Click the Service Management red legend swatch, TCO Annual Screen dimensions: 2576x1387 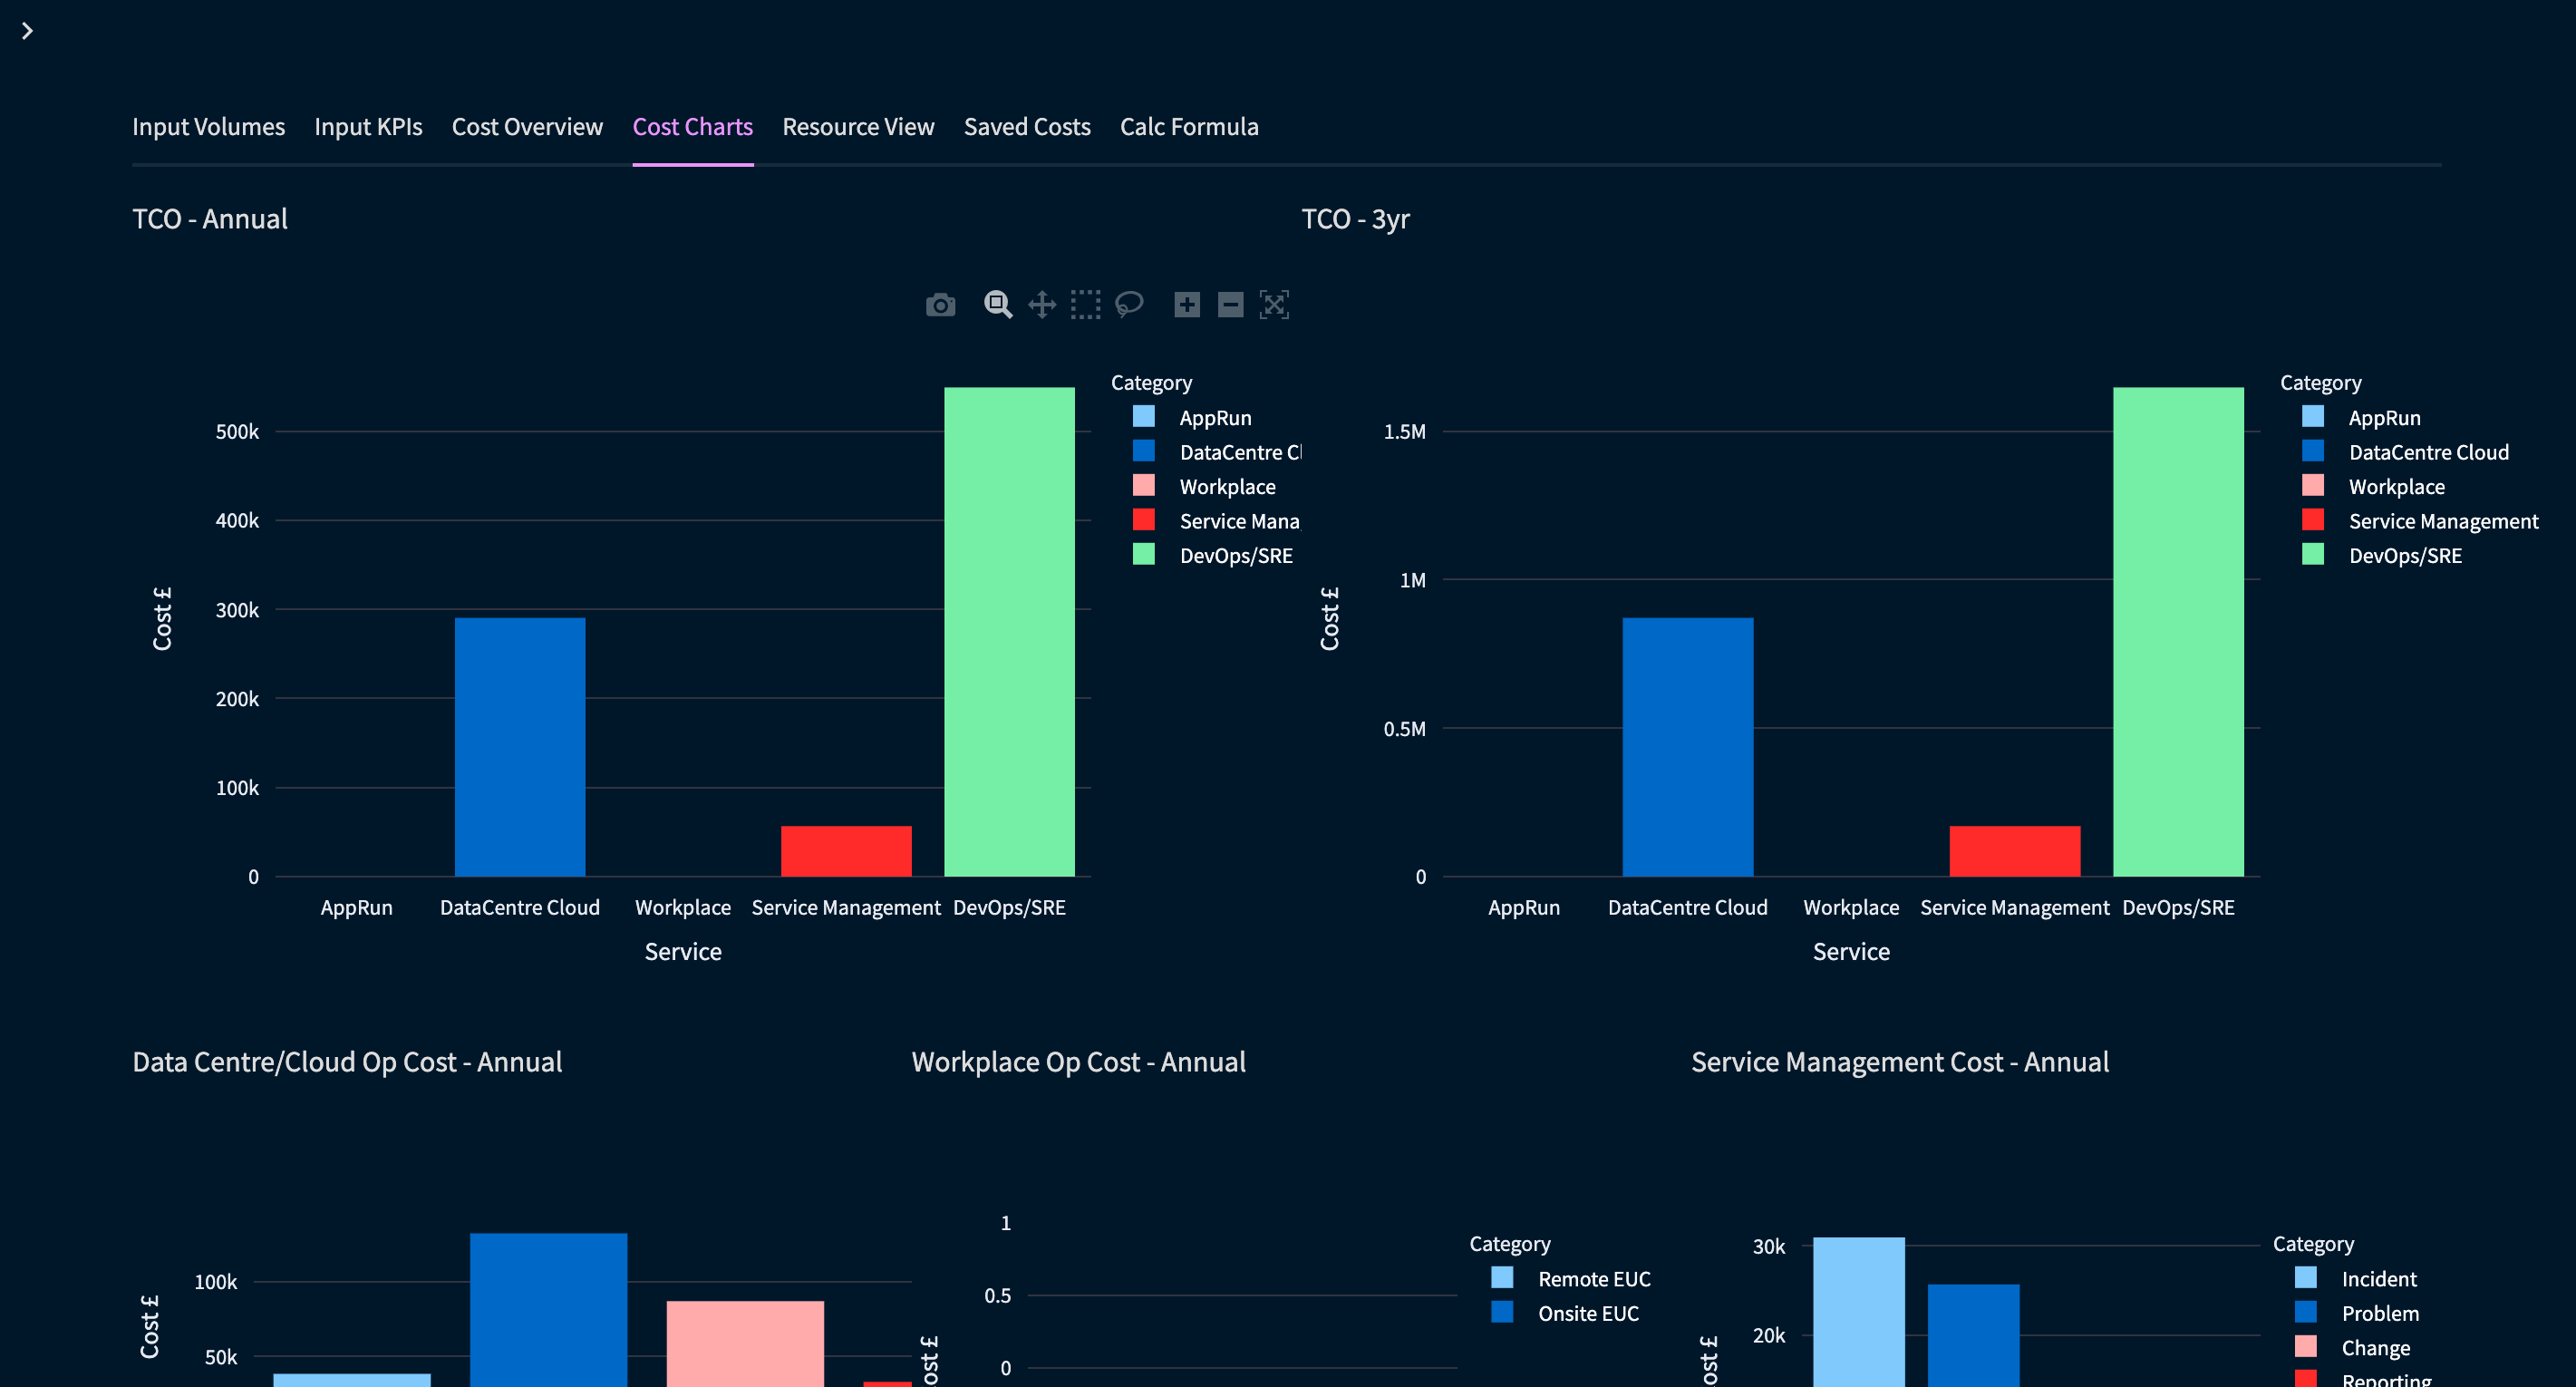pos(1144,521)
